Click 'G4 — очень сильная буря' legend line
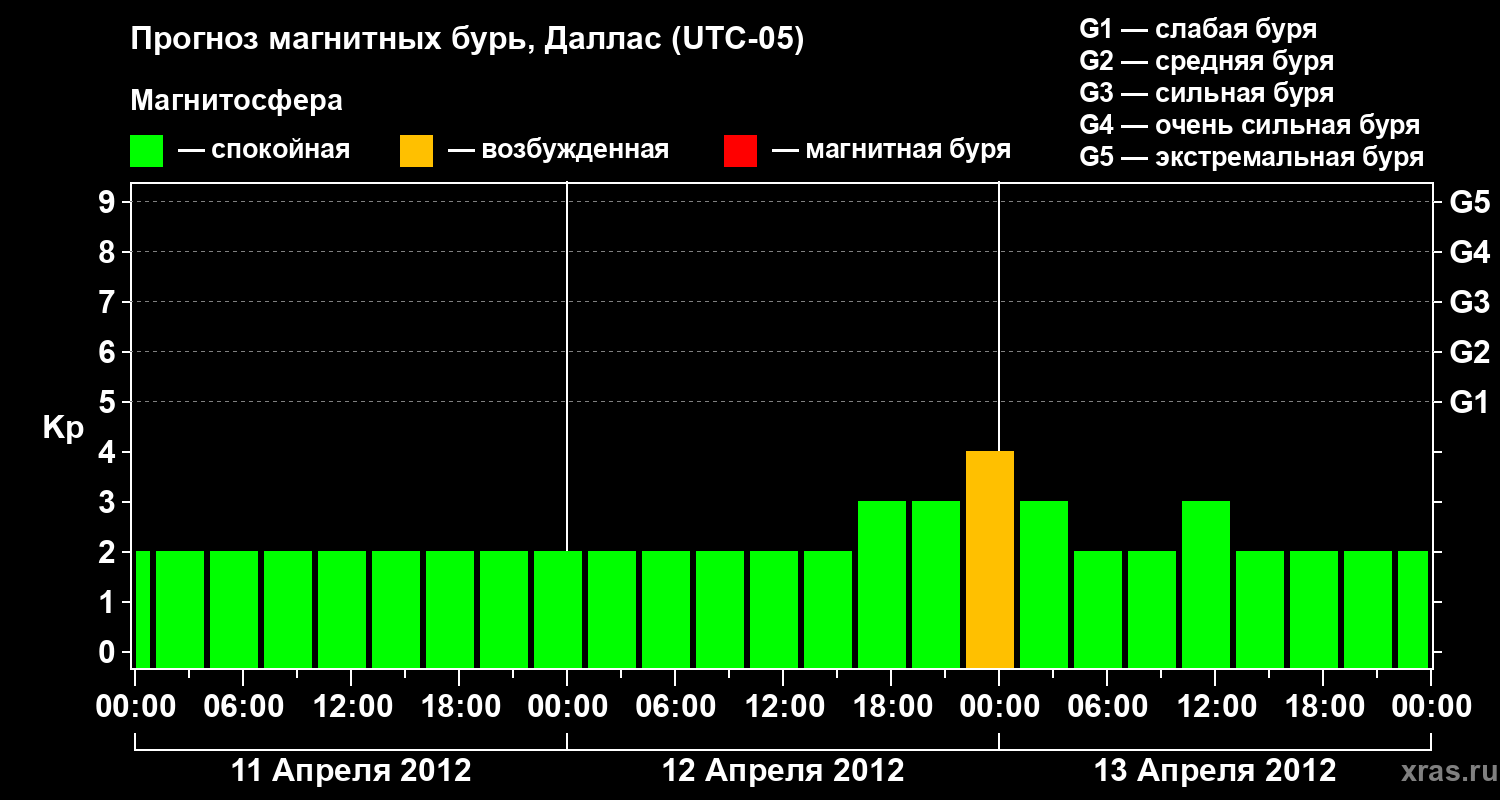The height and width of the screenshot is (800, 1500). point(1249,125)
